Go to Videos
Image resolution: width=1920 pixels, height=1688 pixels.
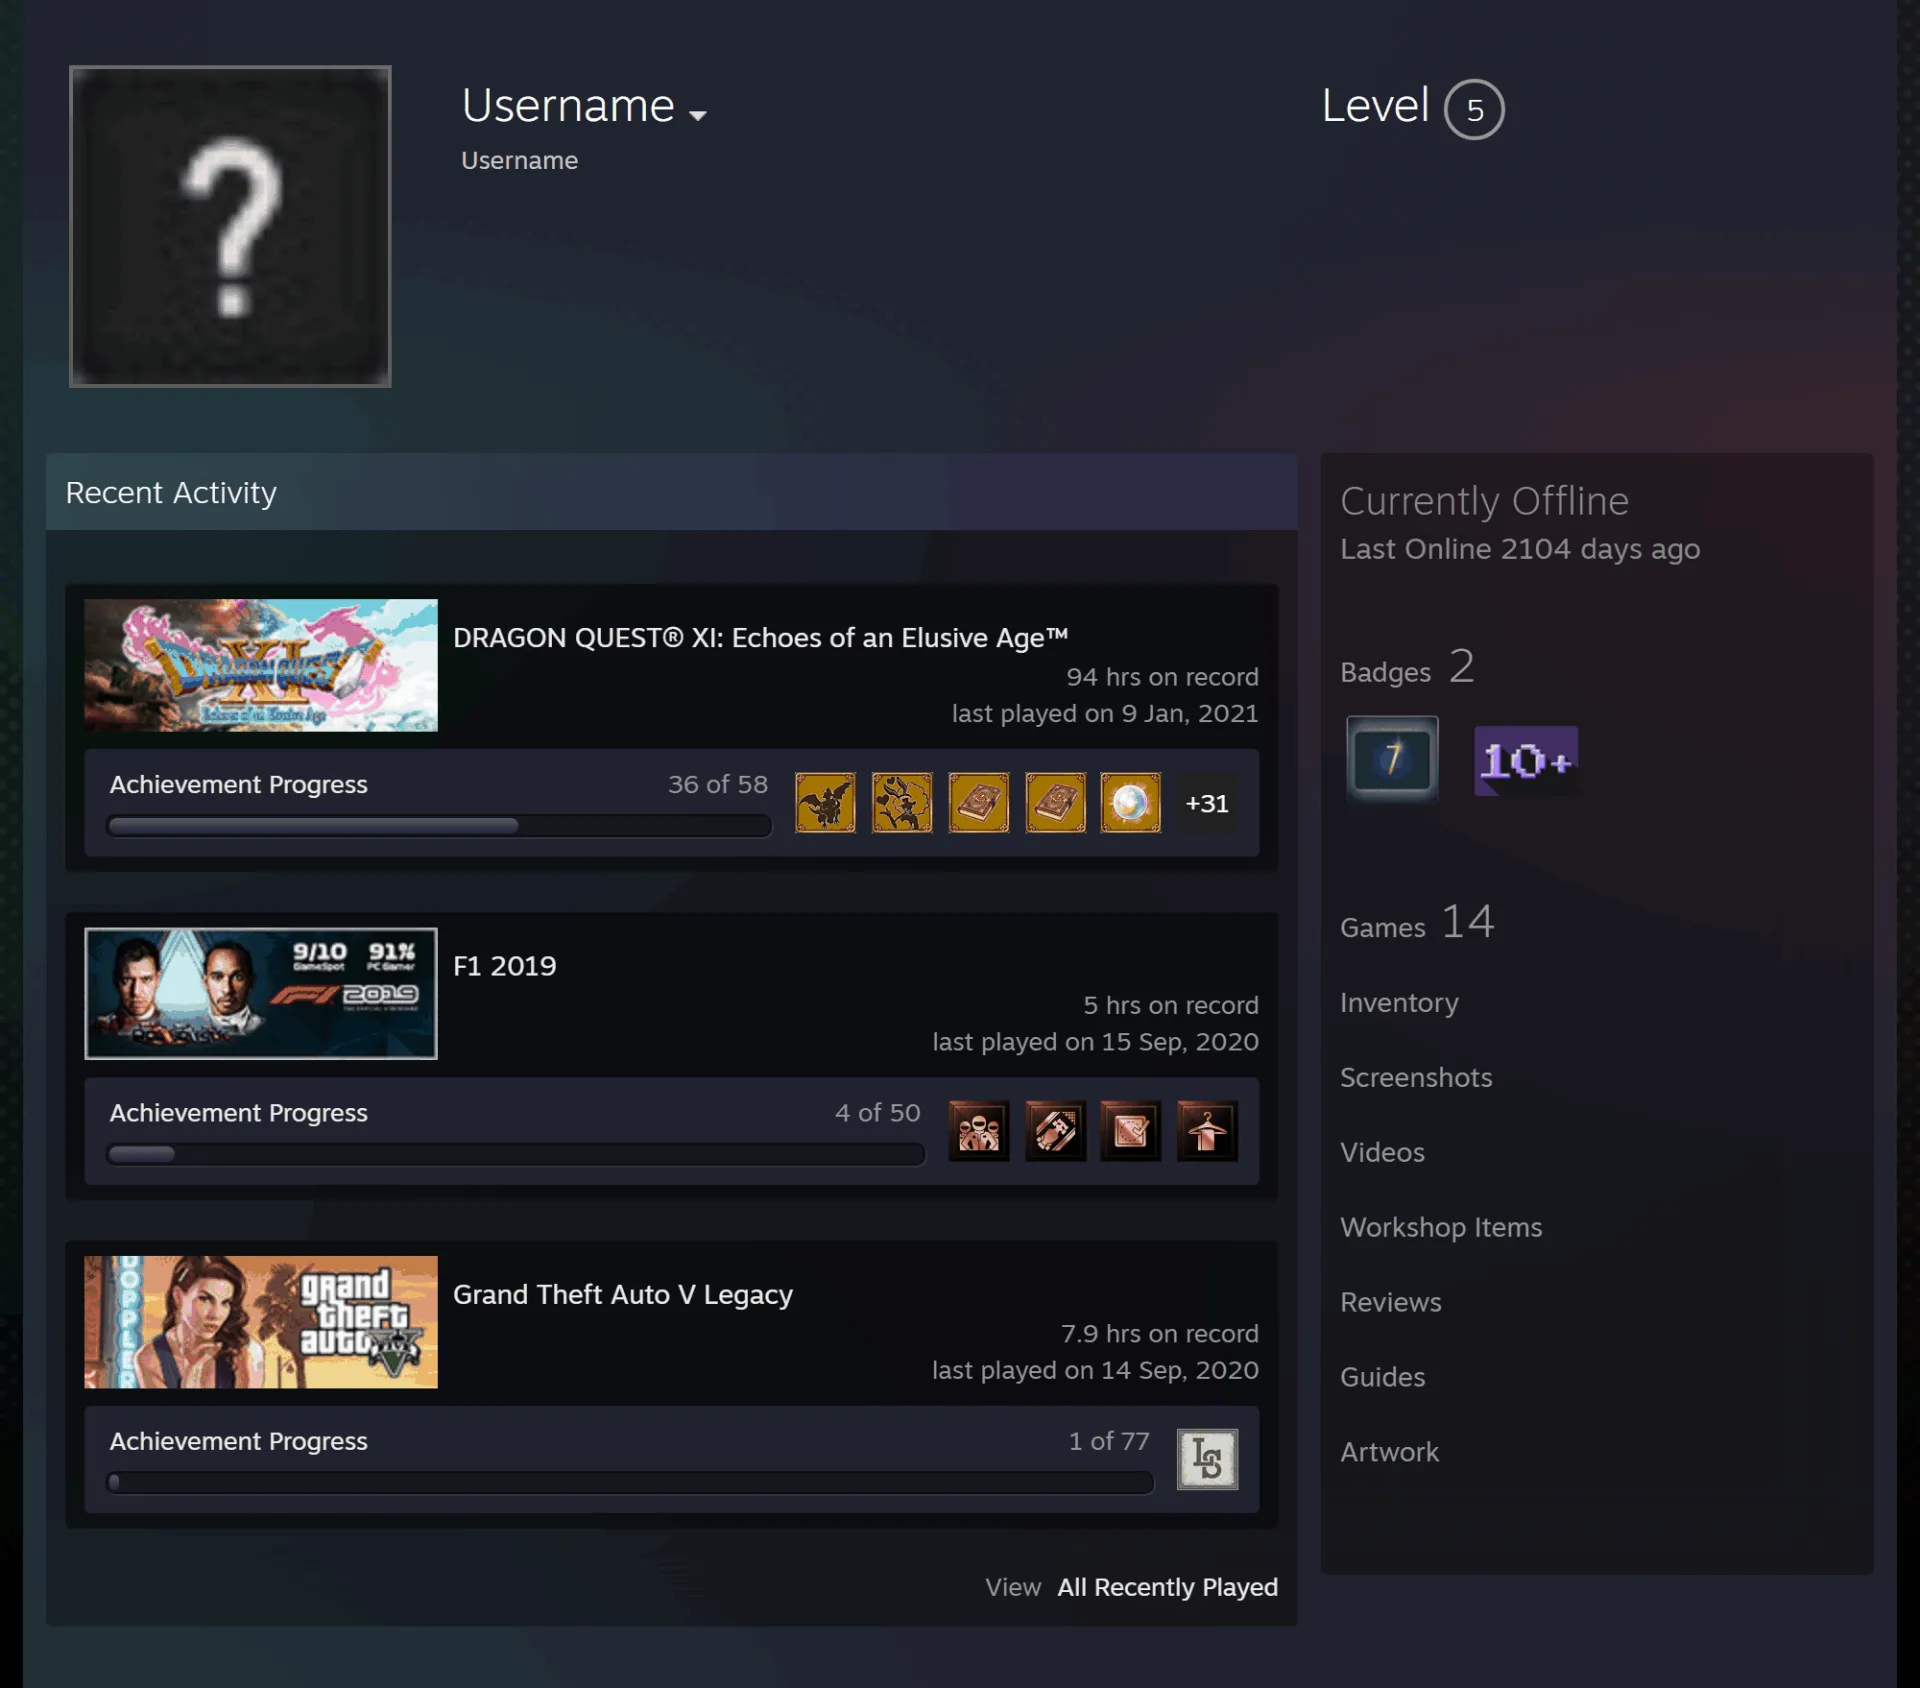coord(1382,1152)
